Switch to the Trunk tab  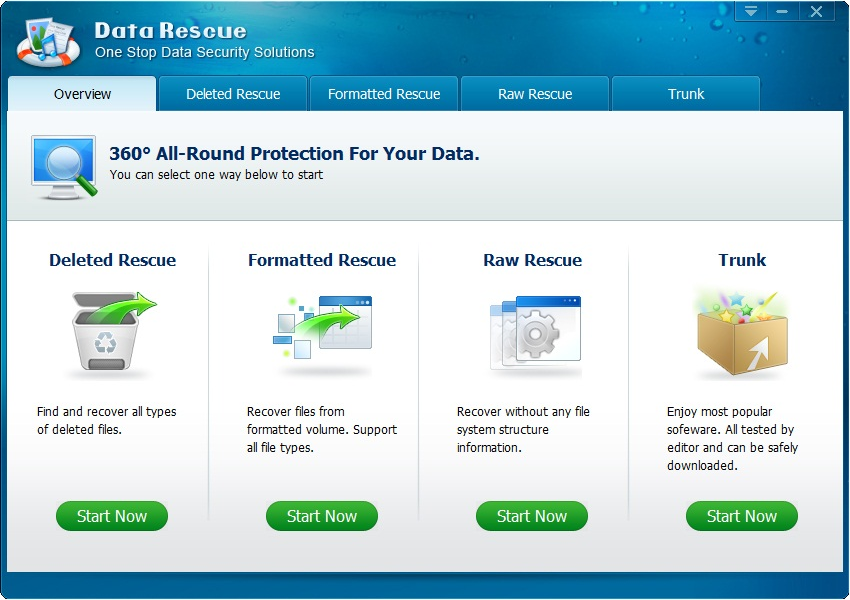686,94
